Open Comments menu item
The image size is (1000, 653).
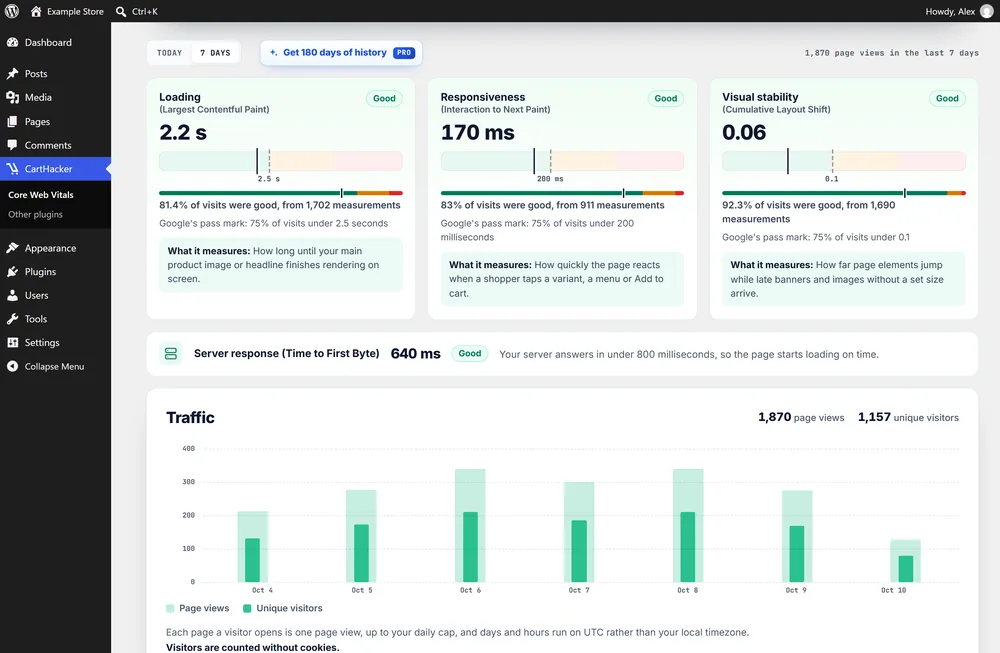pyautogui.click(x=55, y=145)
